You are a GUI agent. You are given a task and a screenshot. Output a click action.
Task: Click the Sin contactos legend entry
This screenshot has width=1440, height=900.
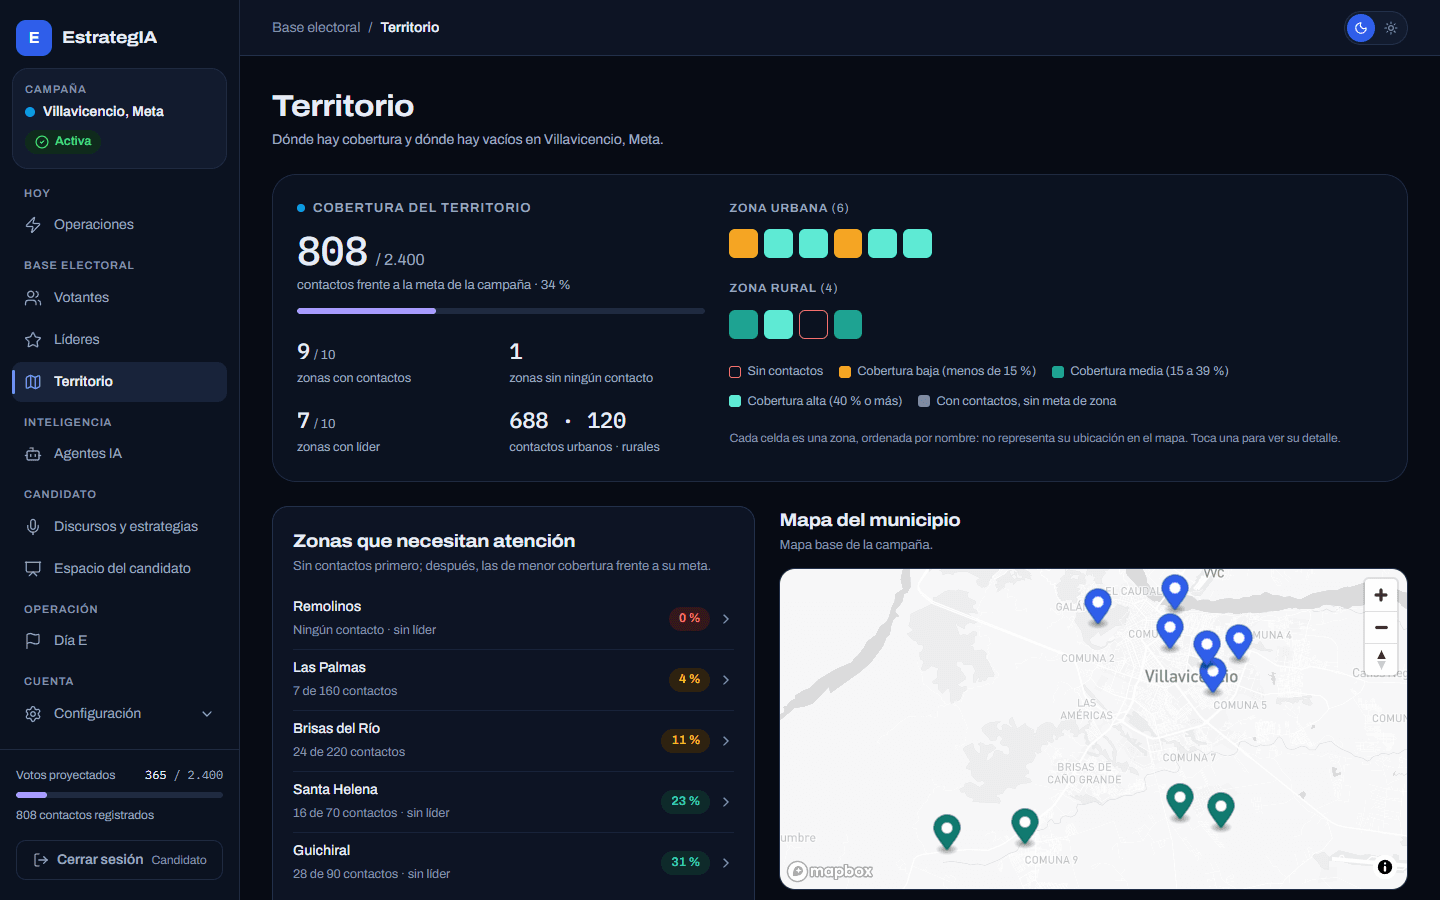(x=777, y=371)
